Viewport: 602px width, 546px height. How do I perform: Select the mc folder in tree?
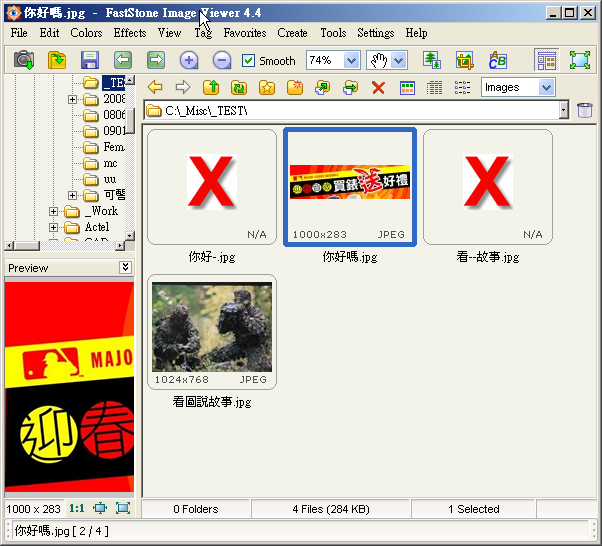coord(101,163)
